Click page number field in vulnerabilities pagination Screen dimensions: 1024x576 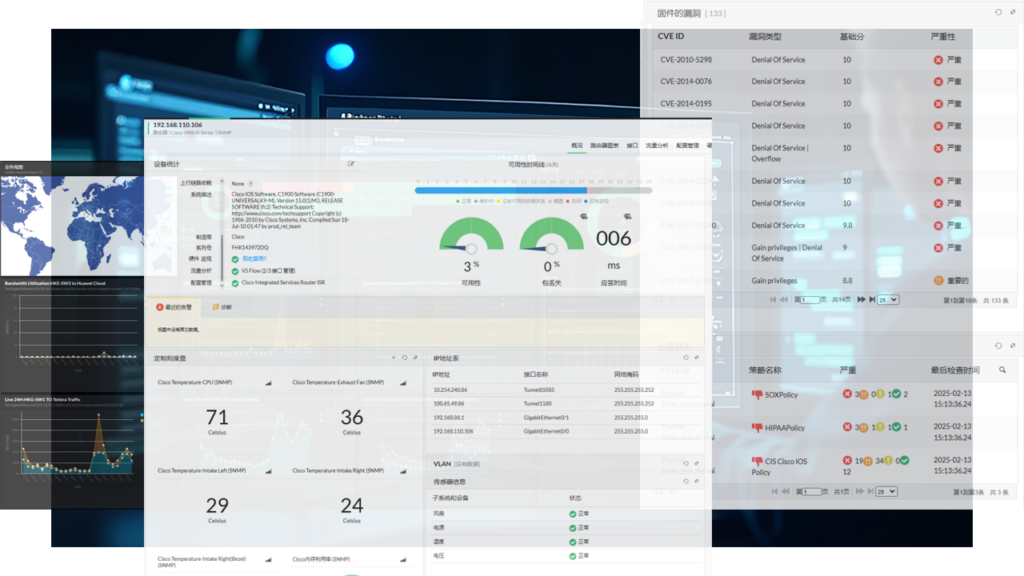[811, 299]
